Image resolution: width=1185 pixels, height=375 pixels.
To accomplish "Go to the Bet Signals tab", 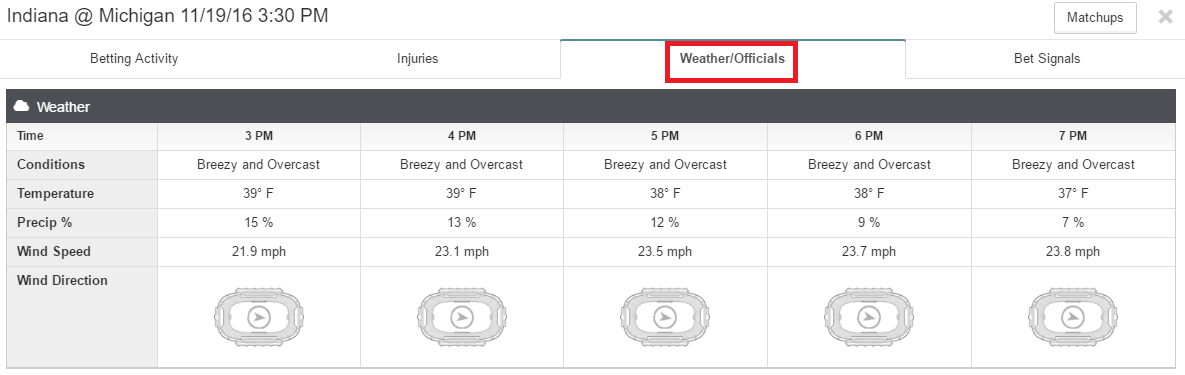I will (x=1047, y=58).
